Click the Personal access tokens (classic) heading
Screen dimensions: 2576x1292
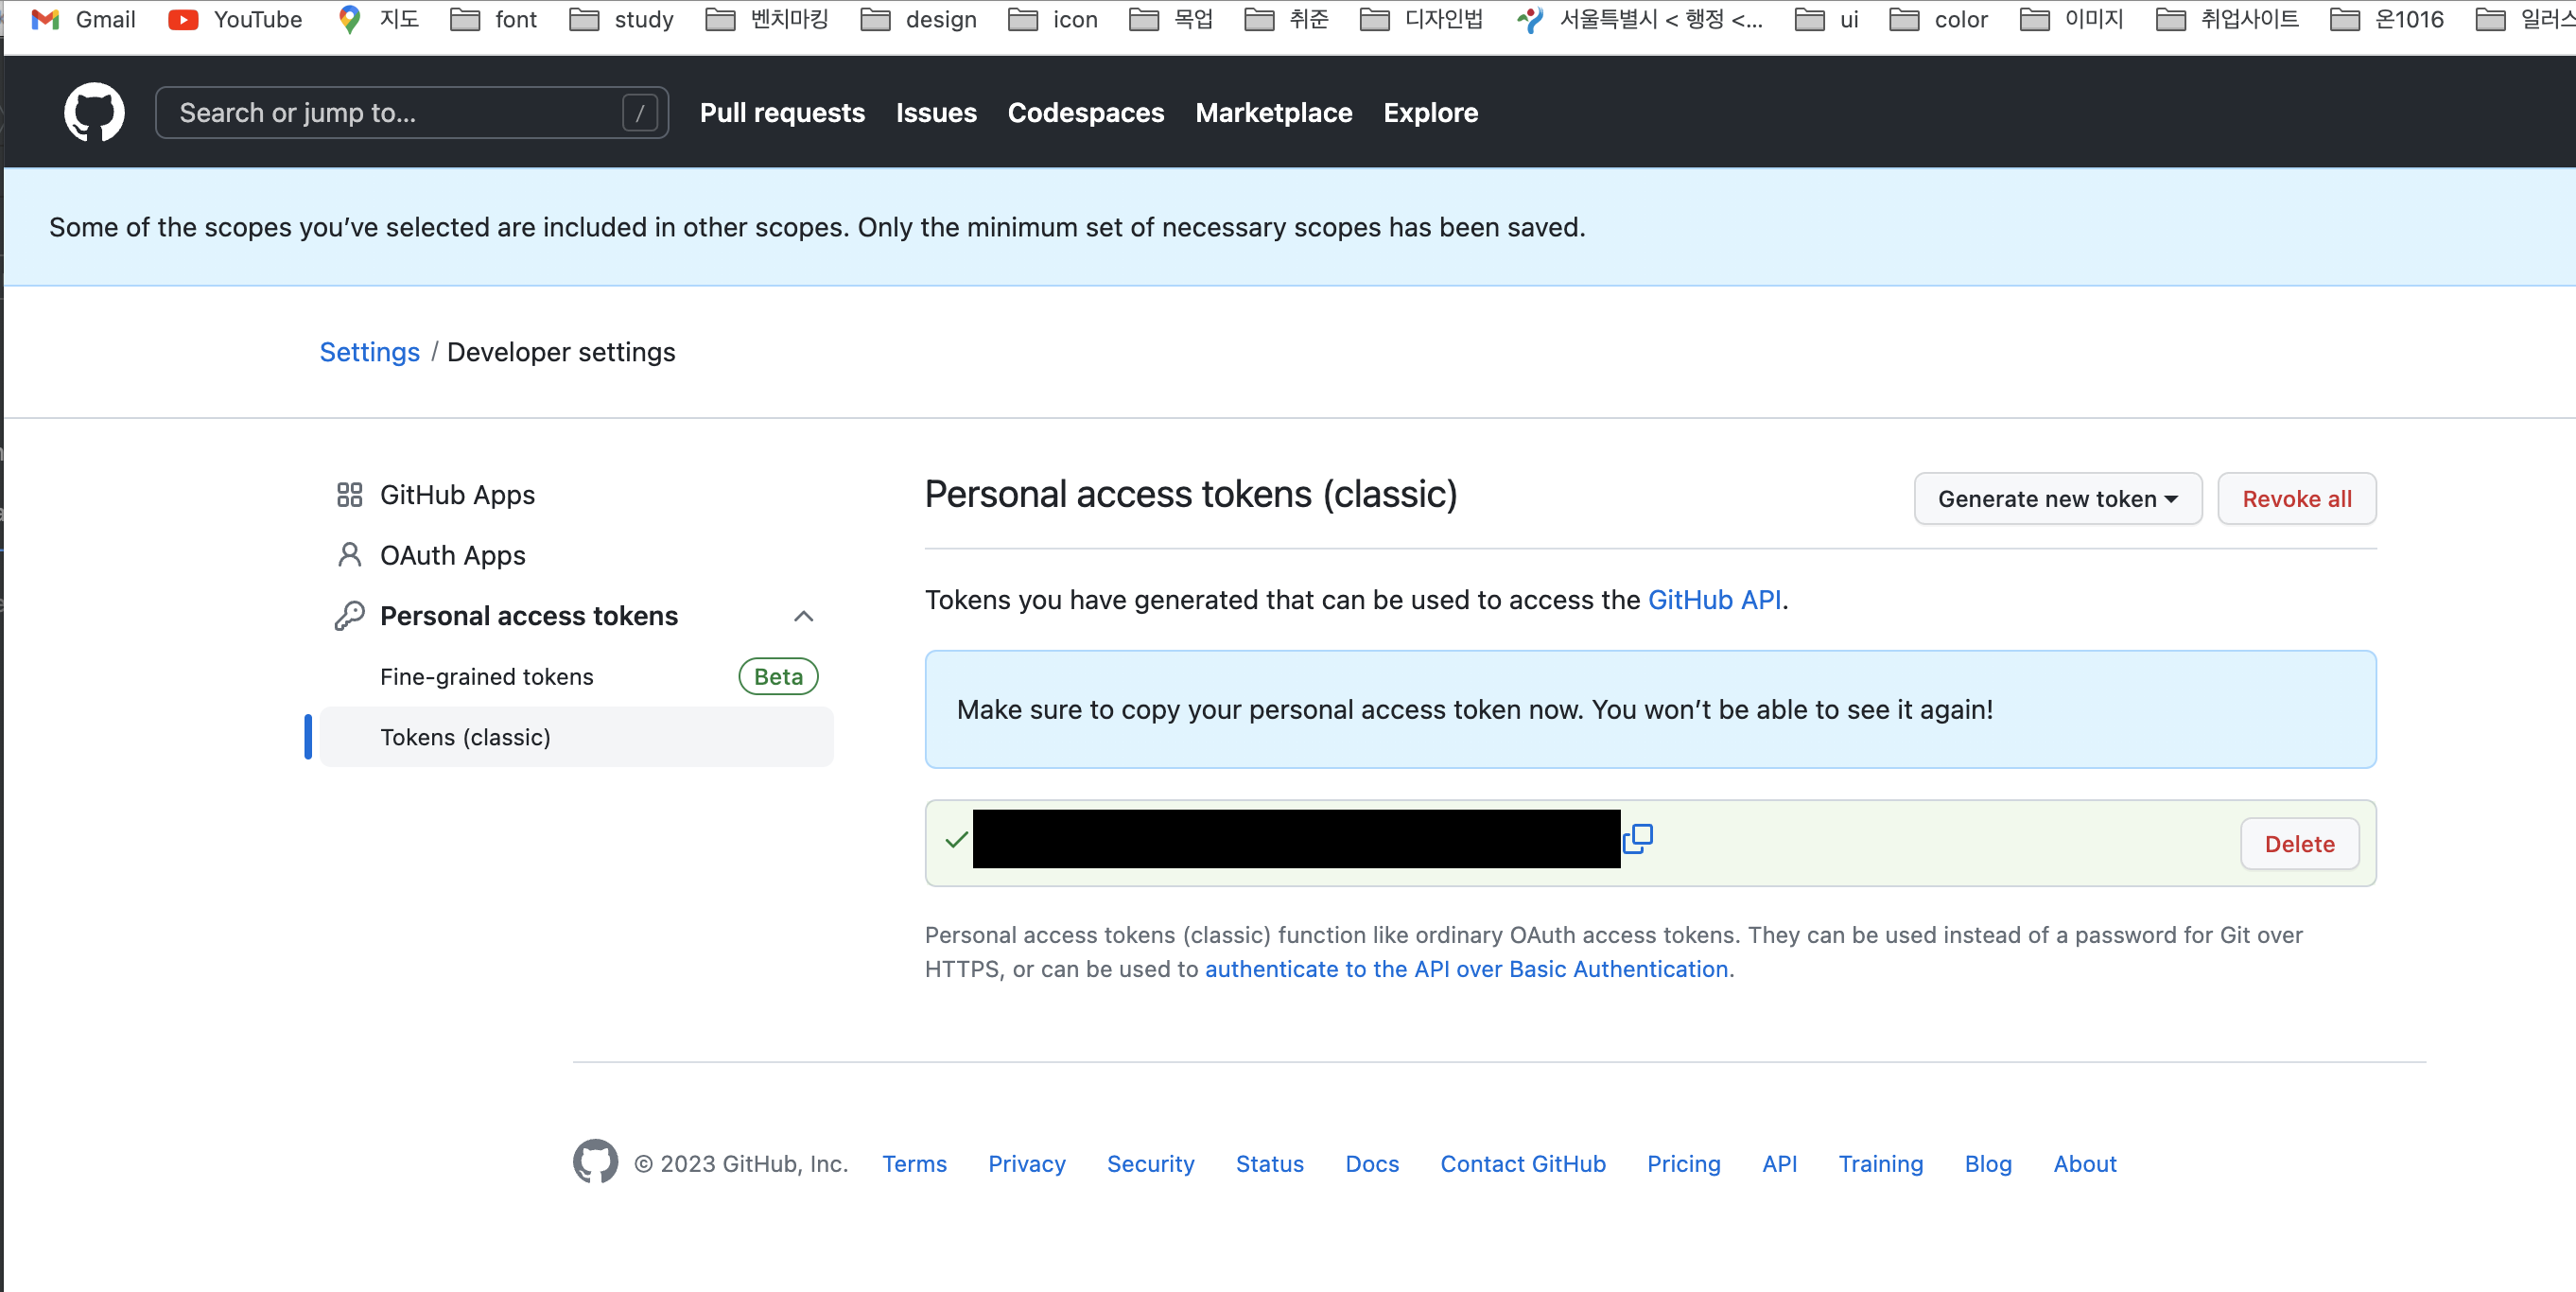(x=1191, y=494)
